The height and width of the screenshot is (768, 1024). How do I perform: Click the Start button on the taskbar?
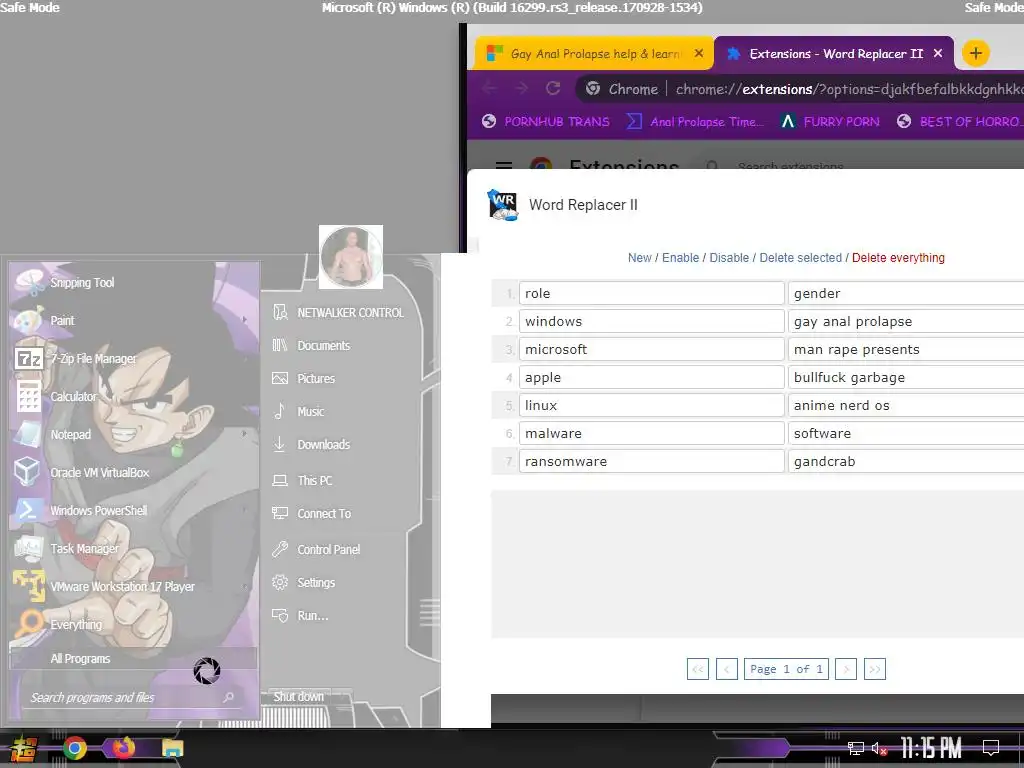coord(23,749)
